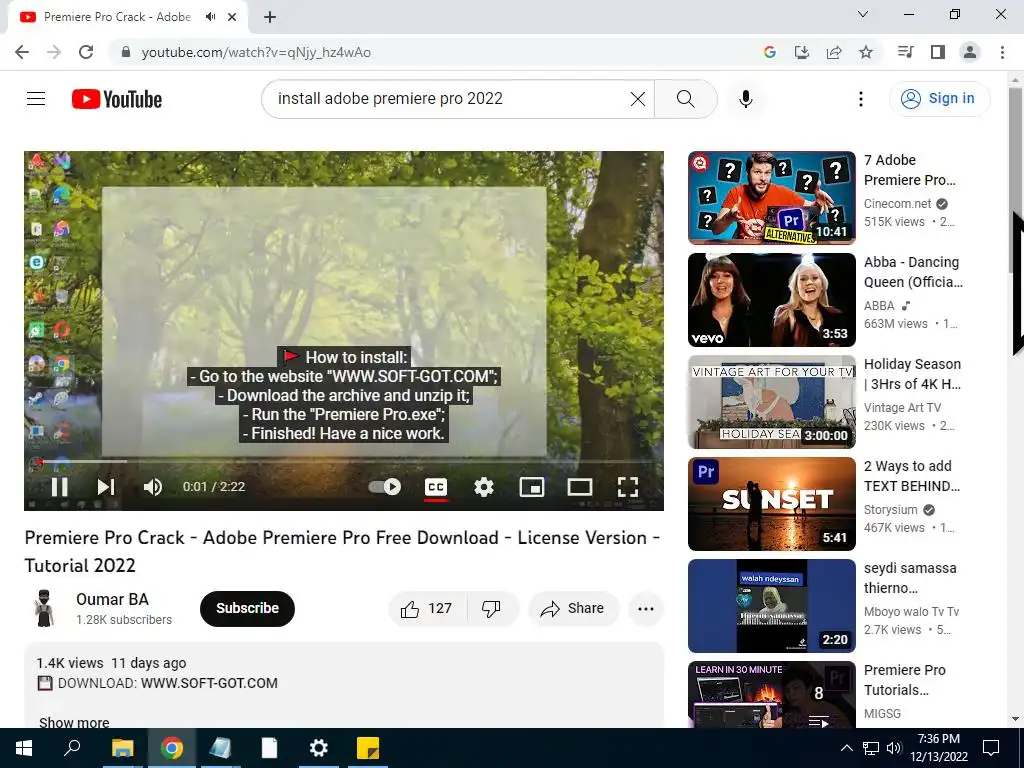Share this page from address bar
1024x768 pixels.
pyautogui.click(x=834, y=52)
